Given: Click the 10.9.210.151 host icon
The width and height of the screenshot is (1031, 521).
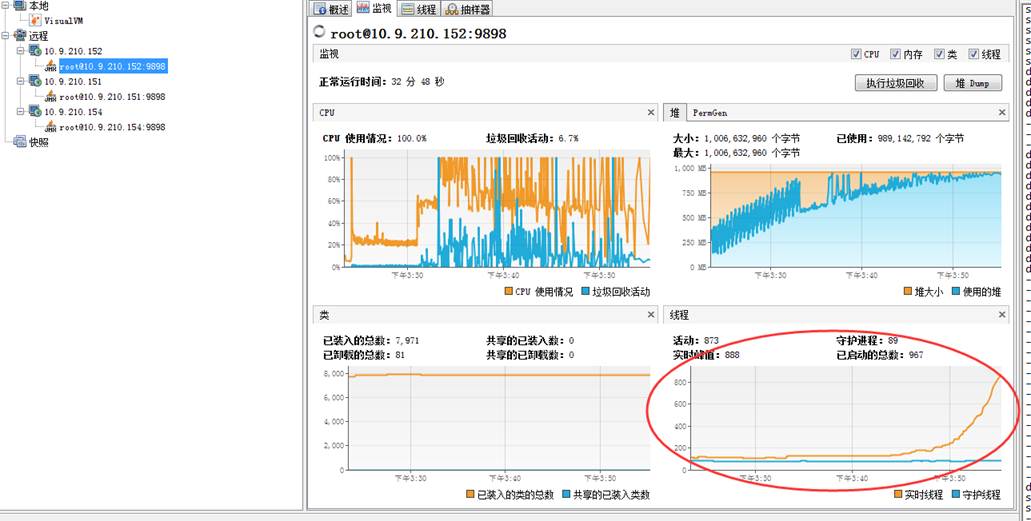Looking at the screenshot, I should 35,81.
